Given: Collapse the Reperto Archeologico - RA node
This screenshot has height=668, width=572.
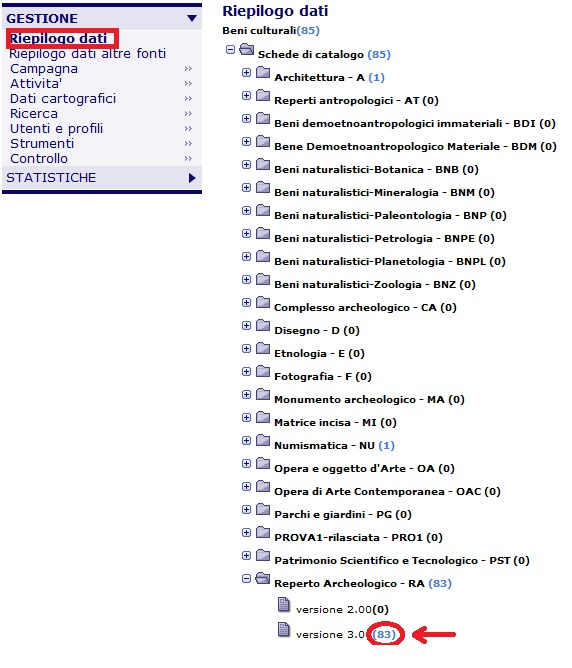Looking at the screenshot, I should 246,579.
